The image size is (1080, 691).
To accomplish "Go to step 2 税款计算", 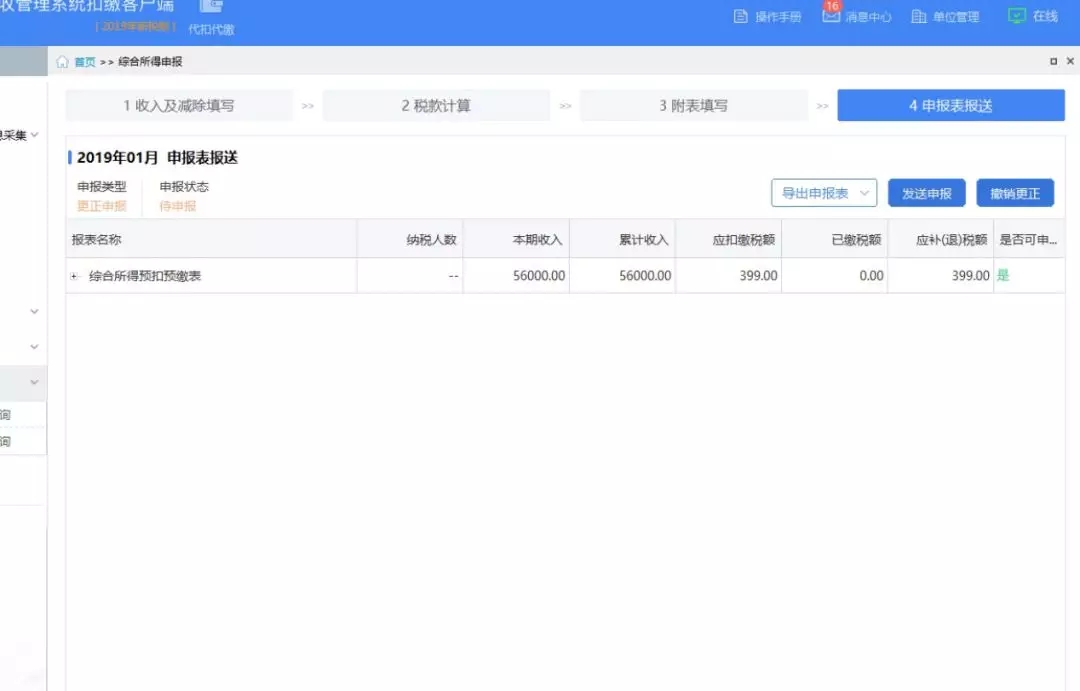I will 436,106.
